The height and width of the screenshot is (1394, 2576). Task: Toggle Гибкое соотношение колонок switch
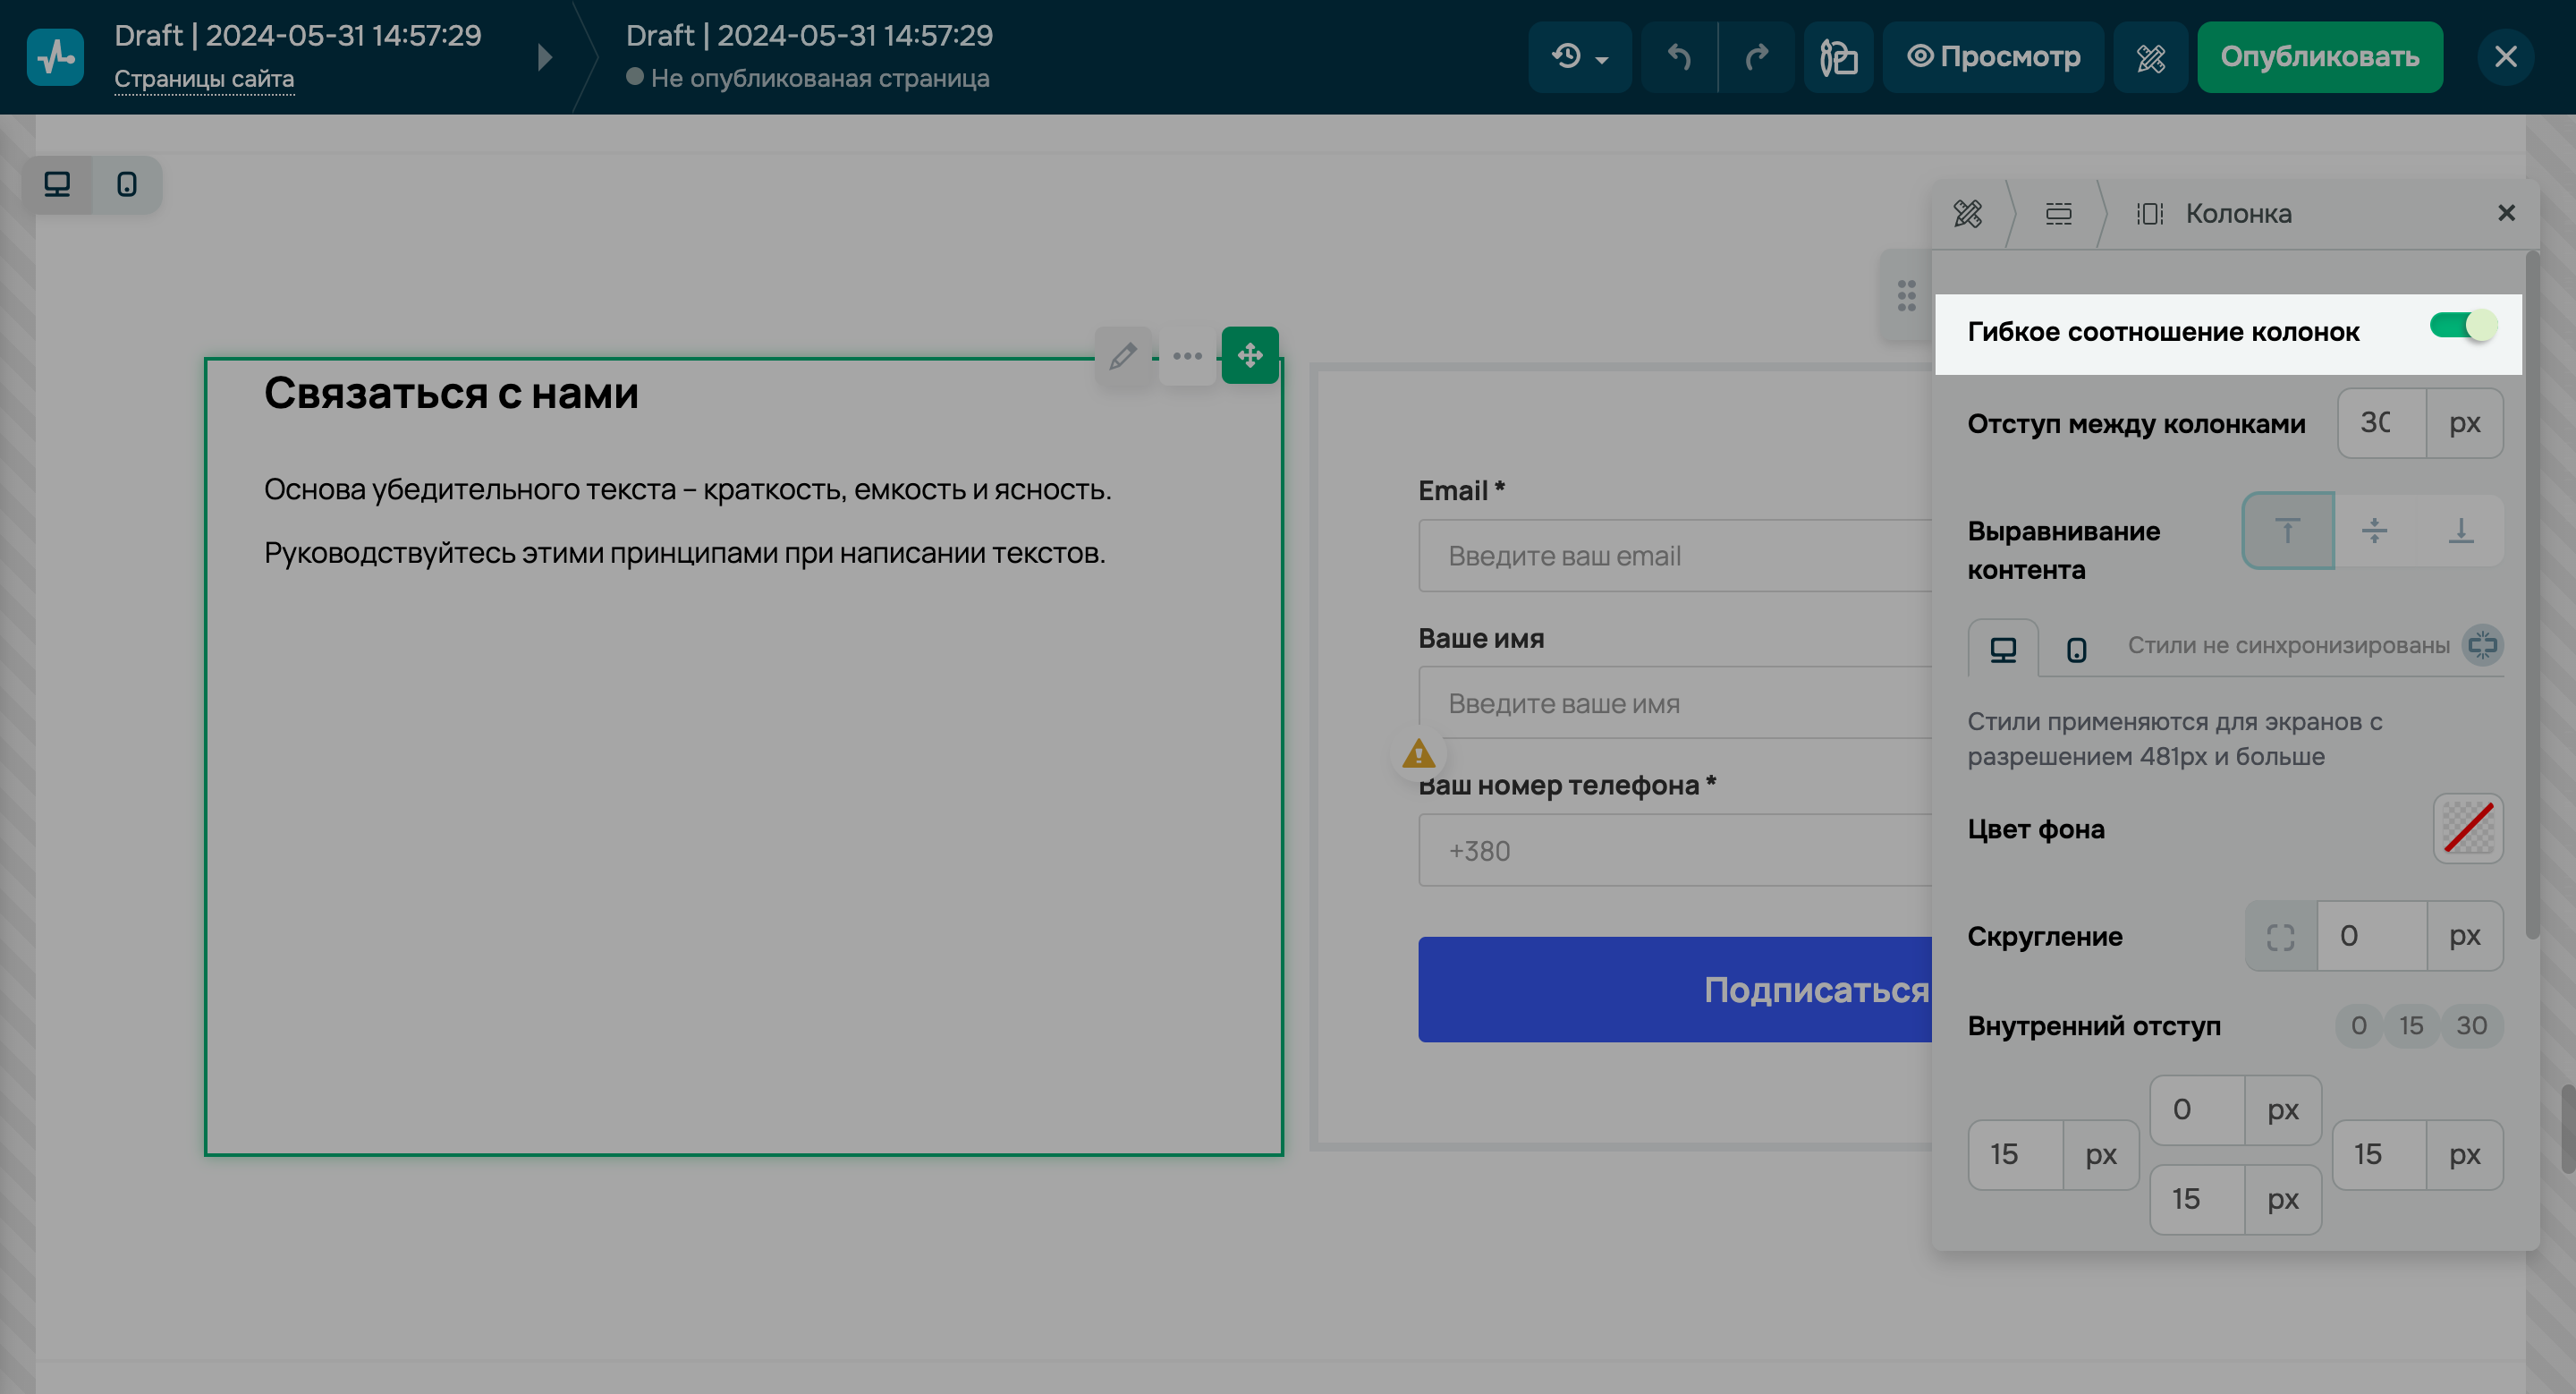[2463, 327]
